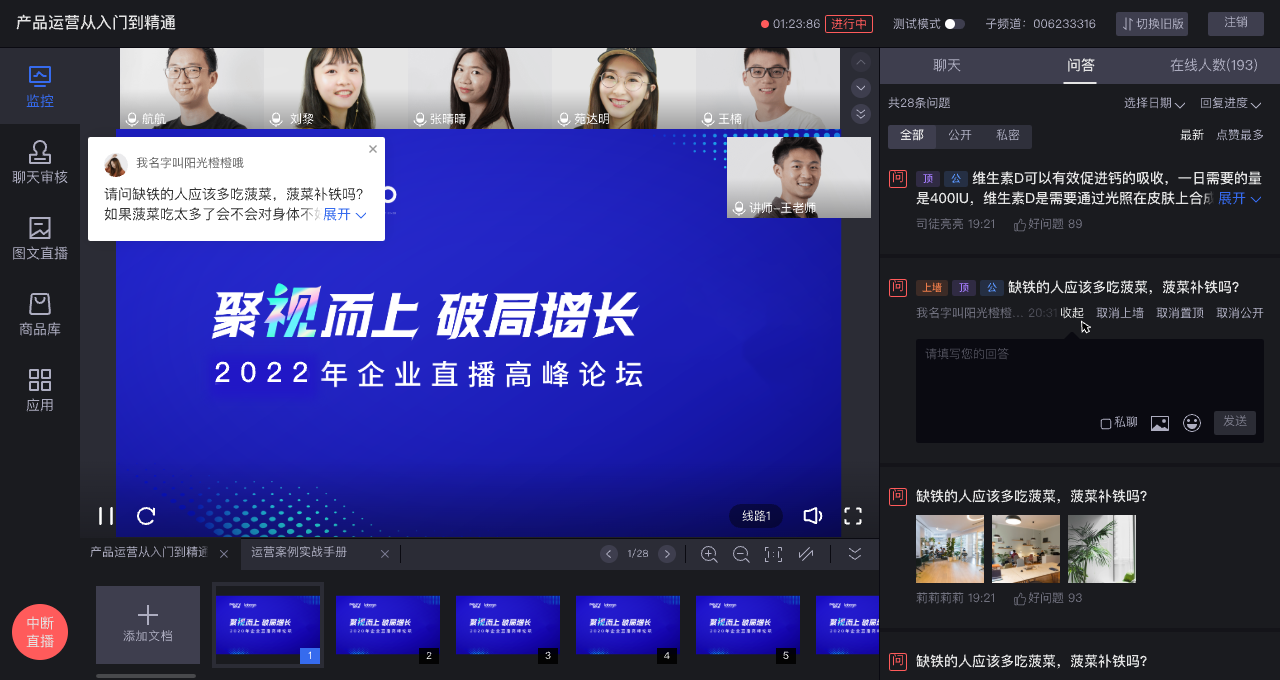This screenshot has width=1280, height=680.
Task: Like 司徒亮亮's question with 好问题 89
Action: click(1048, 225)
